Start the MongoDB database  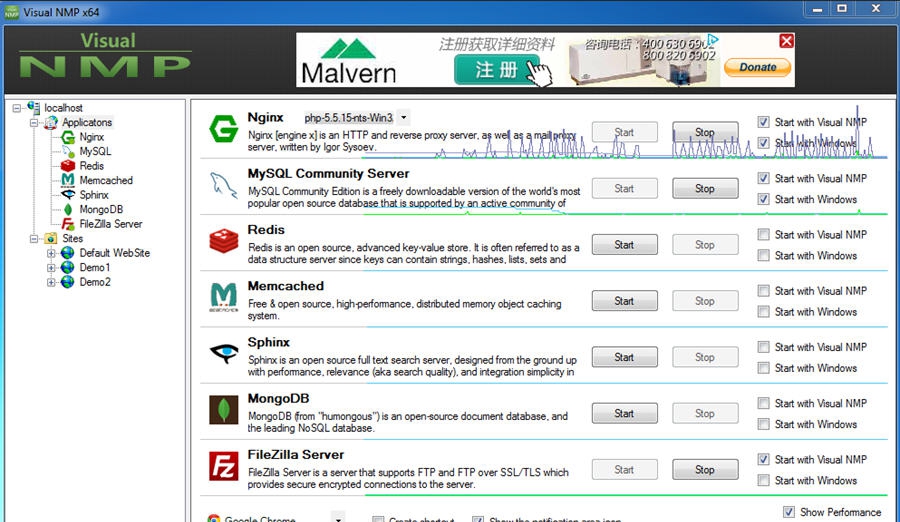click(x=624, y=413)
